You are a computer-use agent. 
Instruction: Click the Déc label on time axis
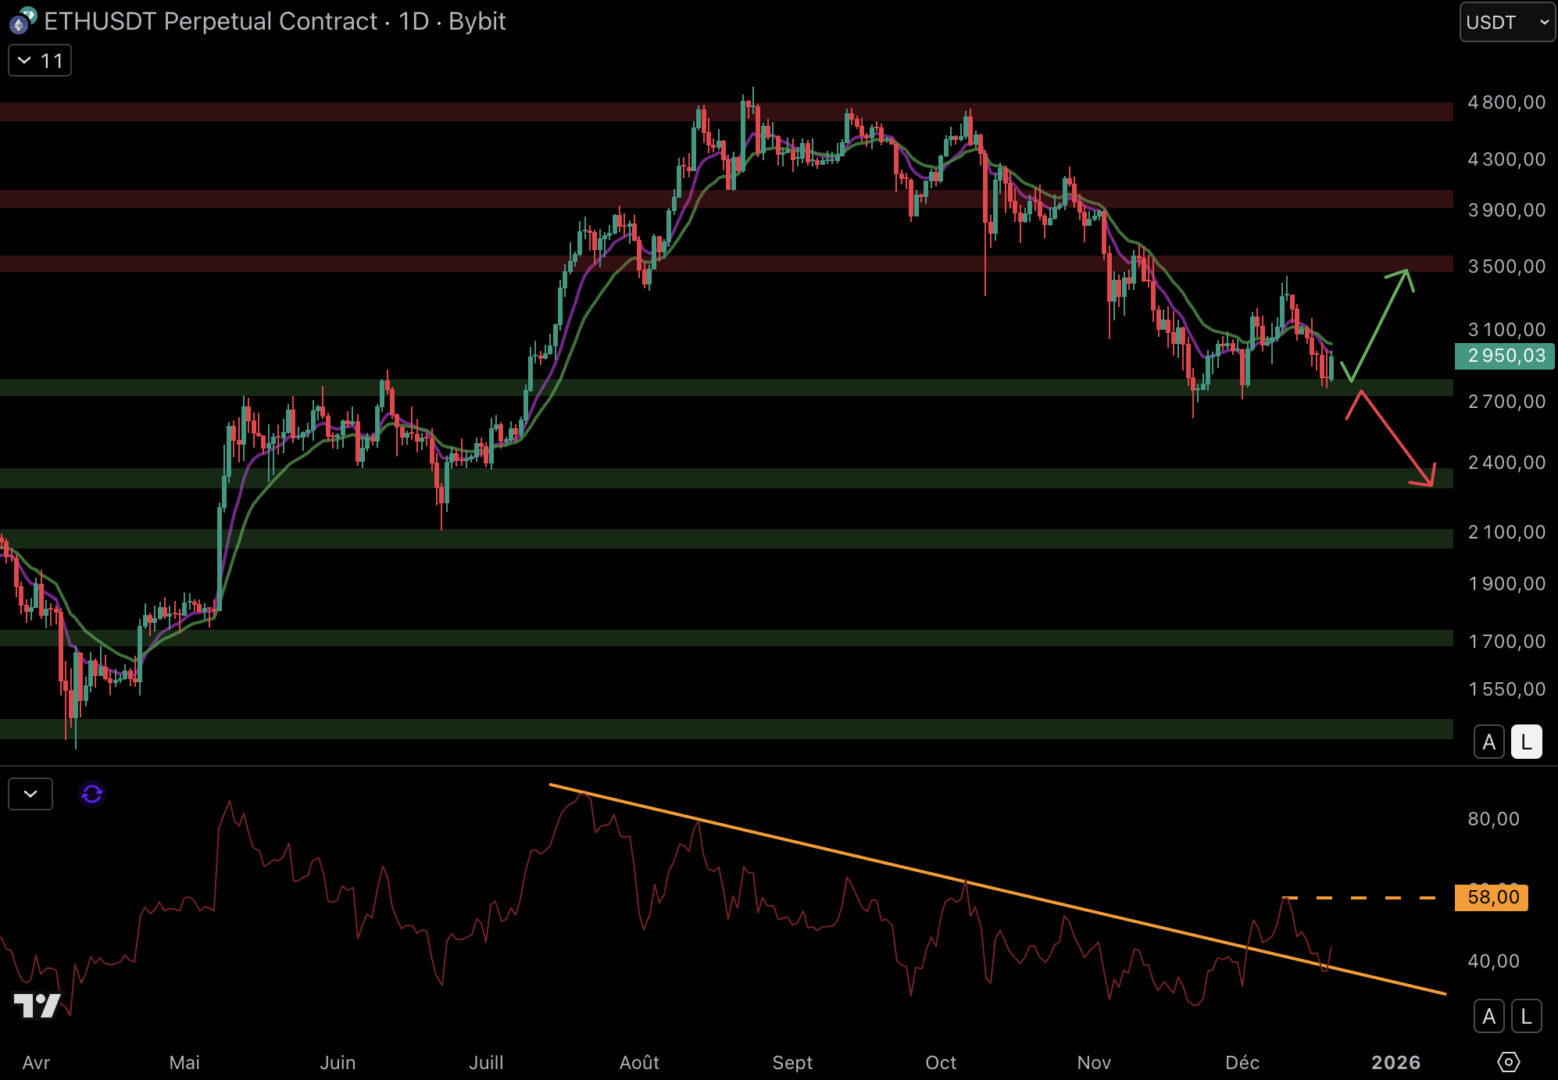(x=1242, y=1062)
